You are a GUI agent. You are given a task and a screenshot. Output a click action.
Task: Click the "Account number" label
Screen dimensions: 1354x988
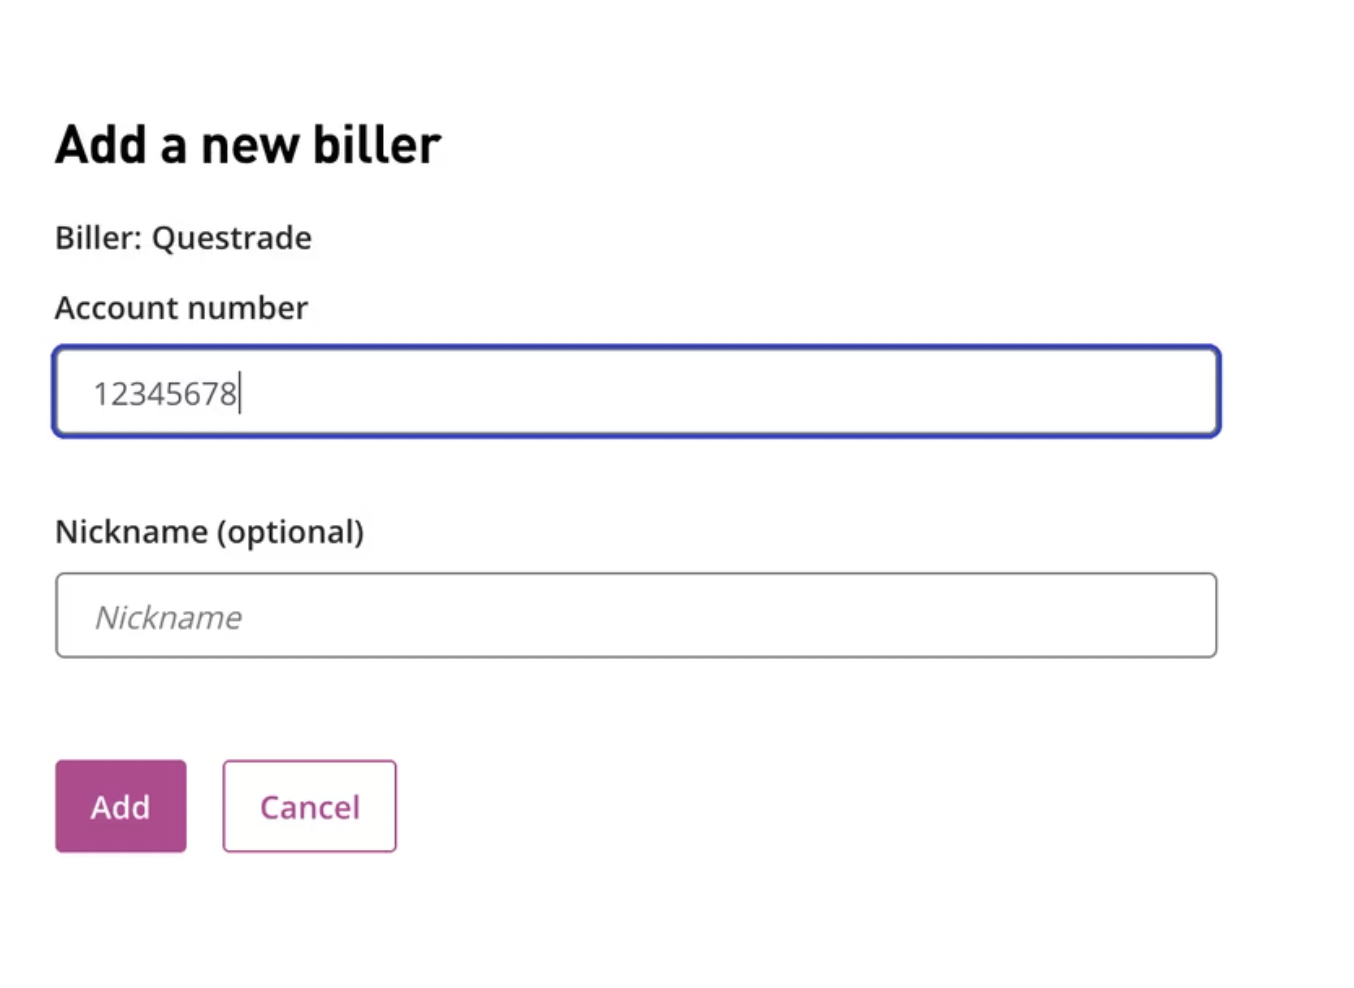coord(181,308)
